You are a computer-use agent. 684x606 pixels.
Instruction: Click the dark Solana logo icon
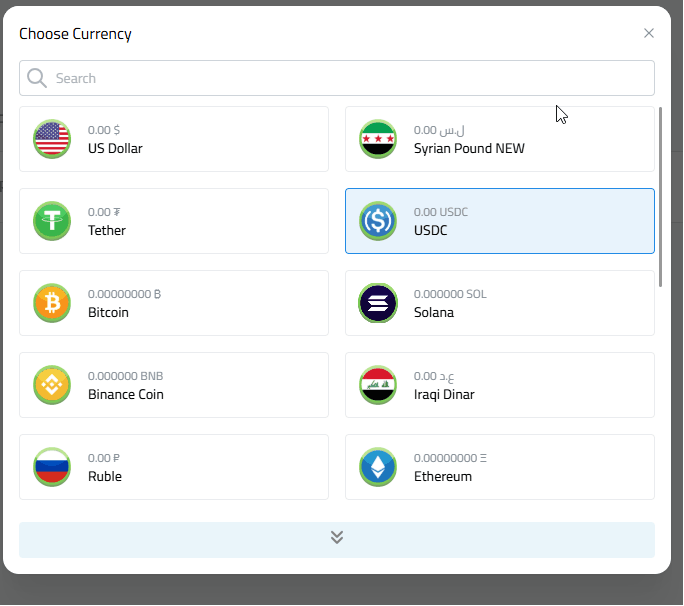[378, 303]
